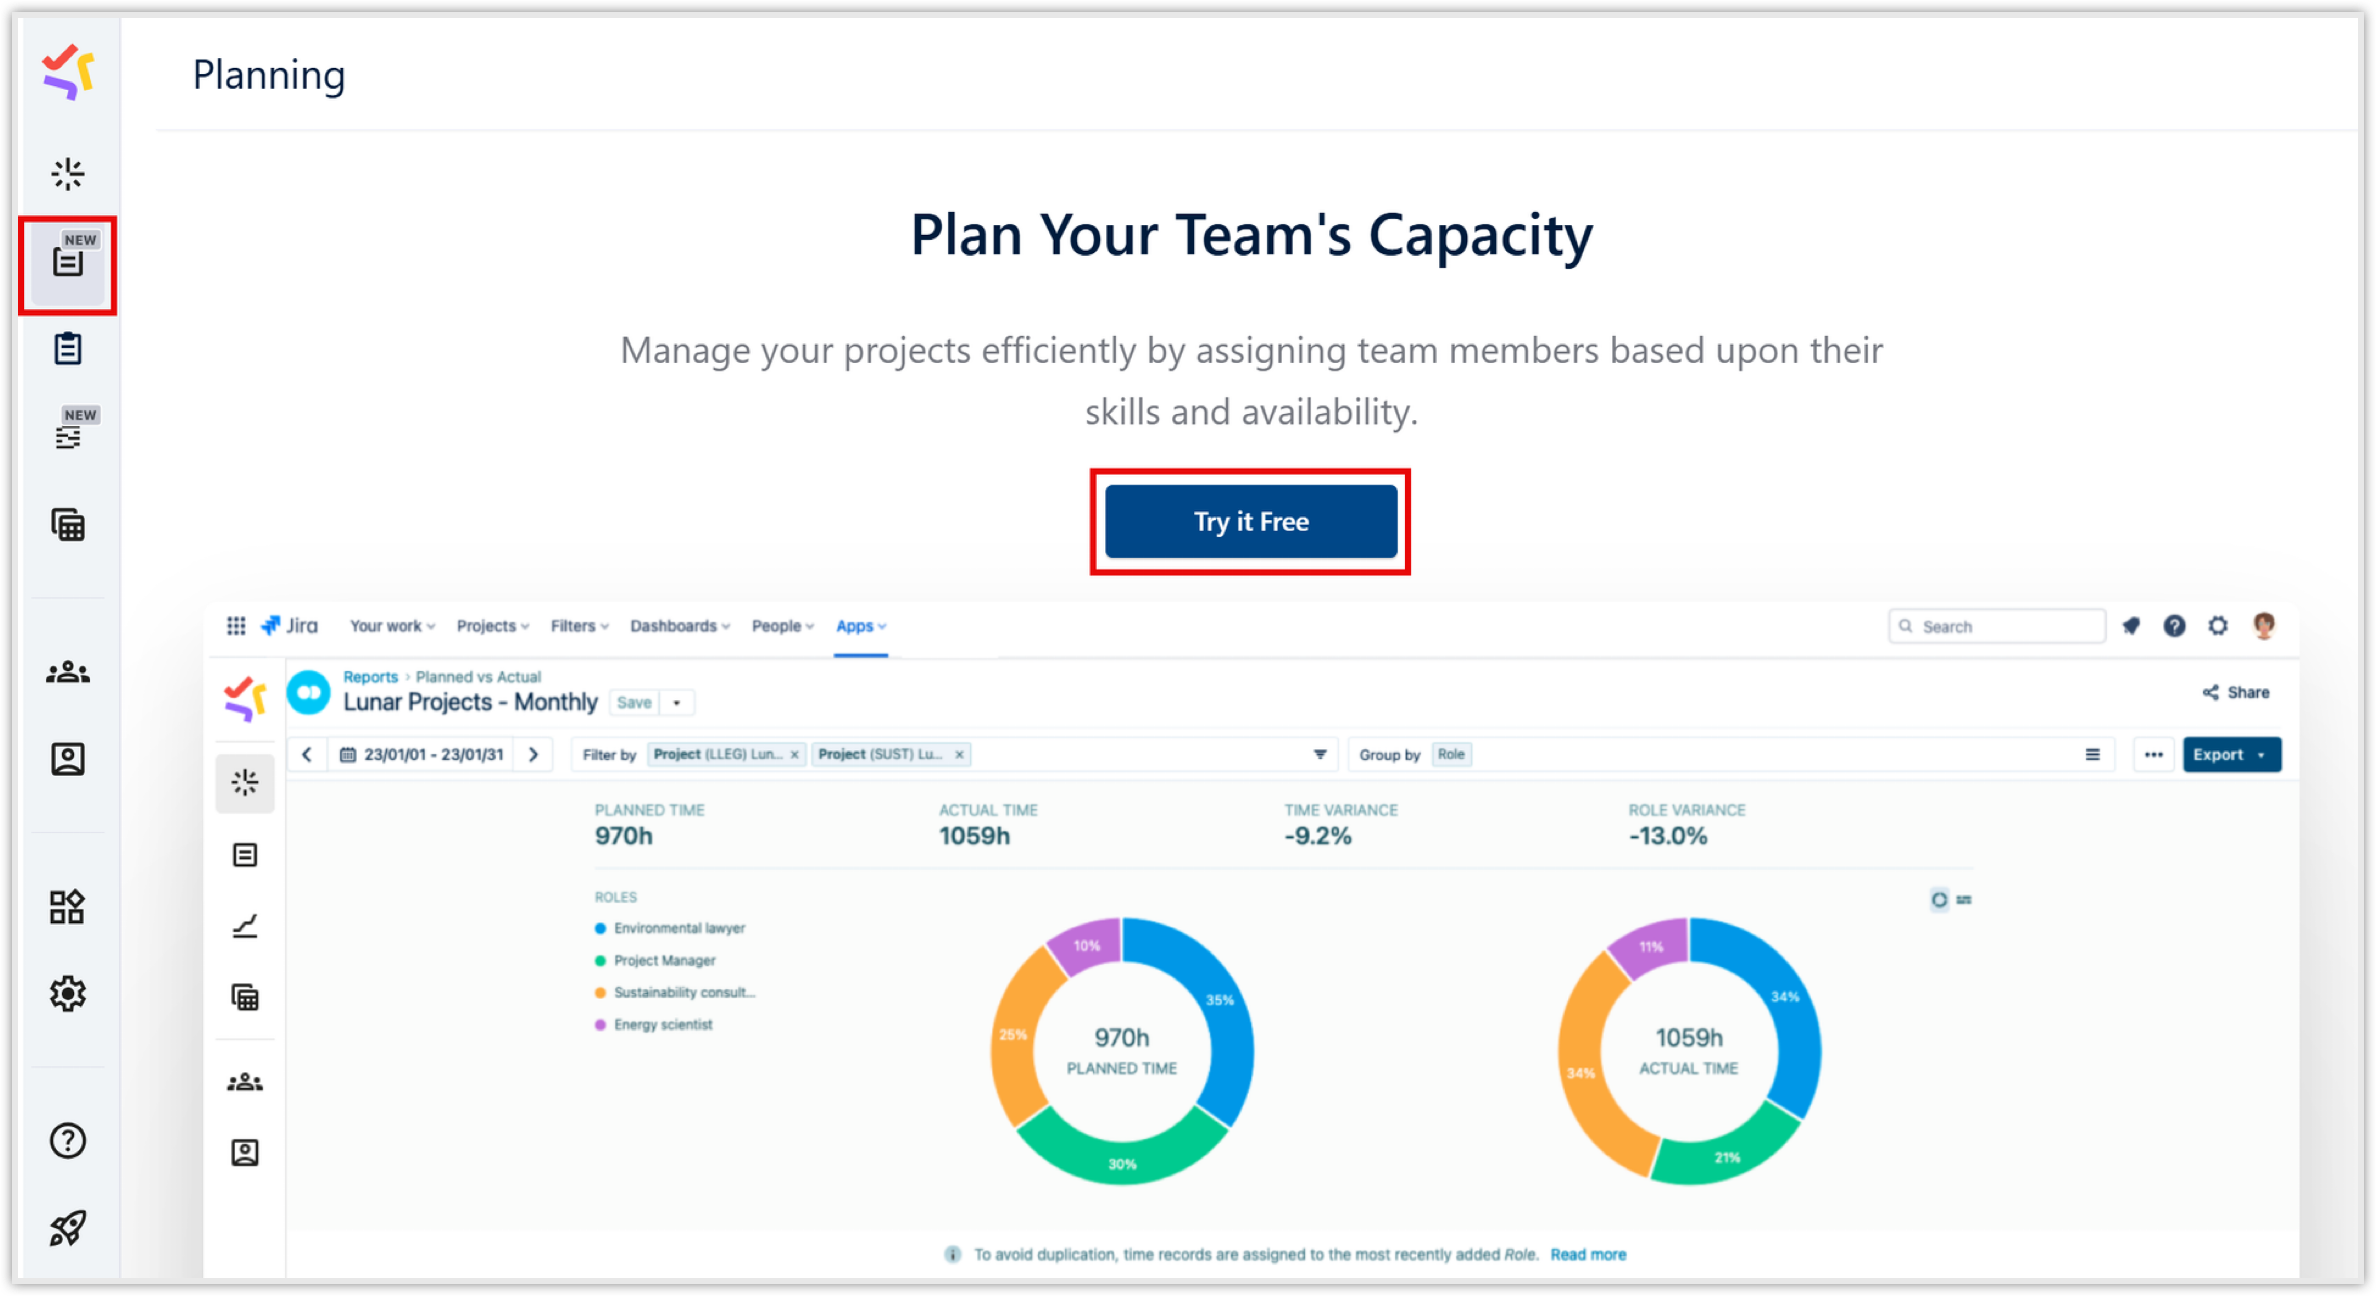Click the Jira Search field
The width and height of the screenshot is (2376, 1296).
click(2000, 626)
